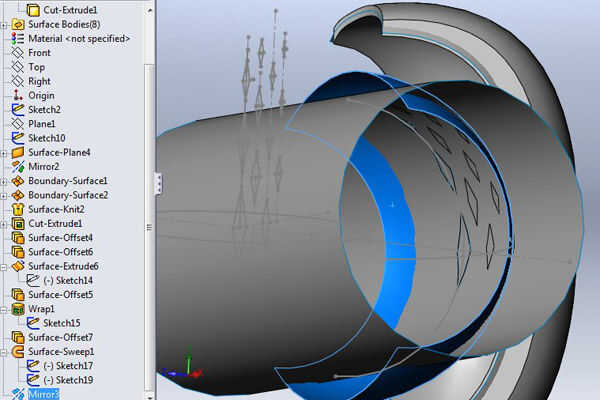
Task: Expand the Boundary-Surface2 node
Action: pos(4,196)
